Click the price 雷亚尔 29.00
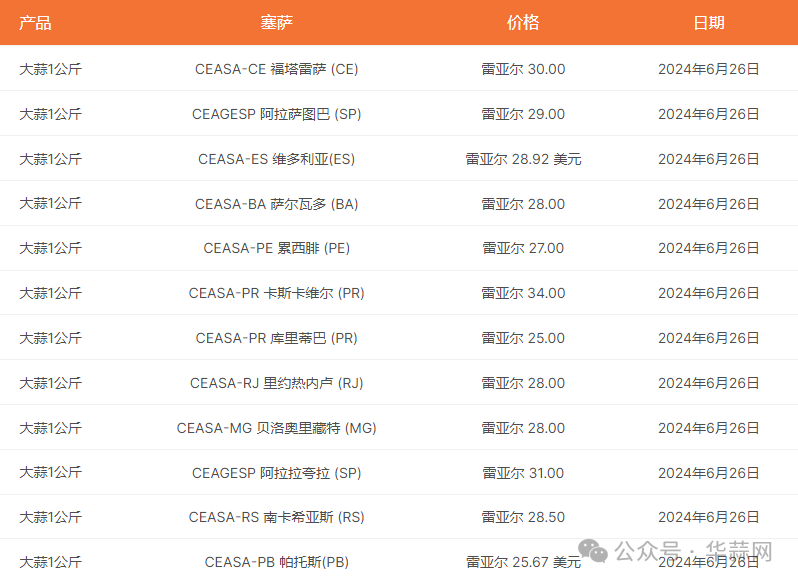Screen dimensions: 798x583 523,114
